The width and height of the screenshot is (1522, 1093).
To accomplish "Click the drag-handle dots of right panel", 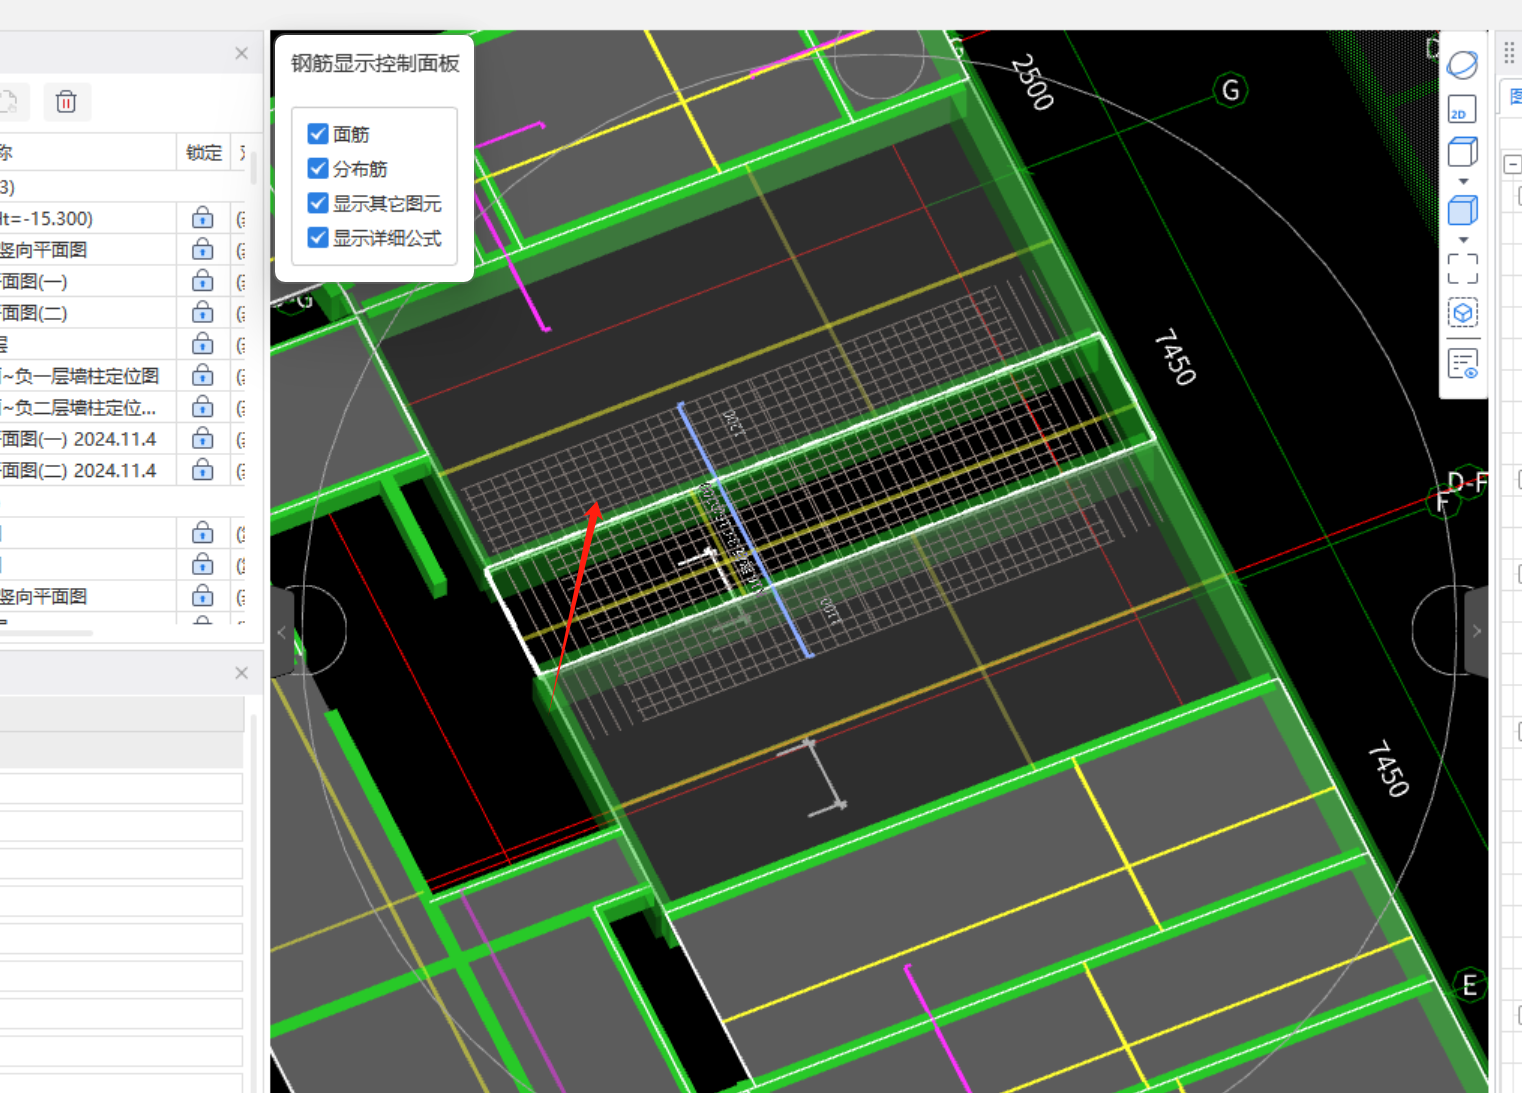I will [x=1509, y=52].
